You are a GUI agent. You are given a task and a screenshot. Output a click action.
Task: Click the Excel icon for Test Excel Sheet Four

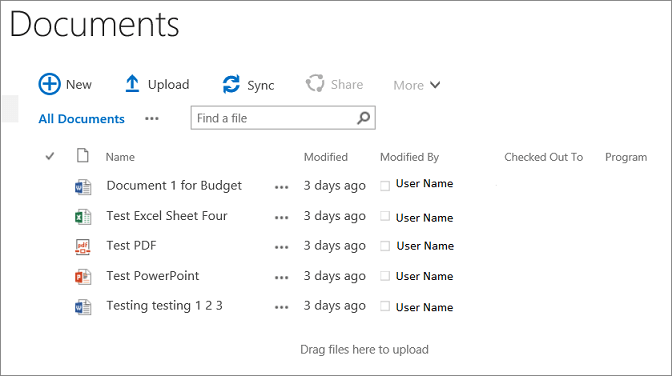pyautogui.click(x=83, y=217)
